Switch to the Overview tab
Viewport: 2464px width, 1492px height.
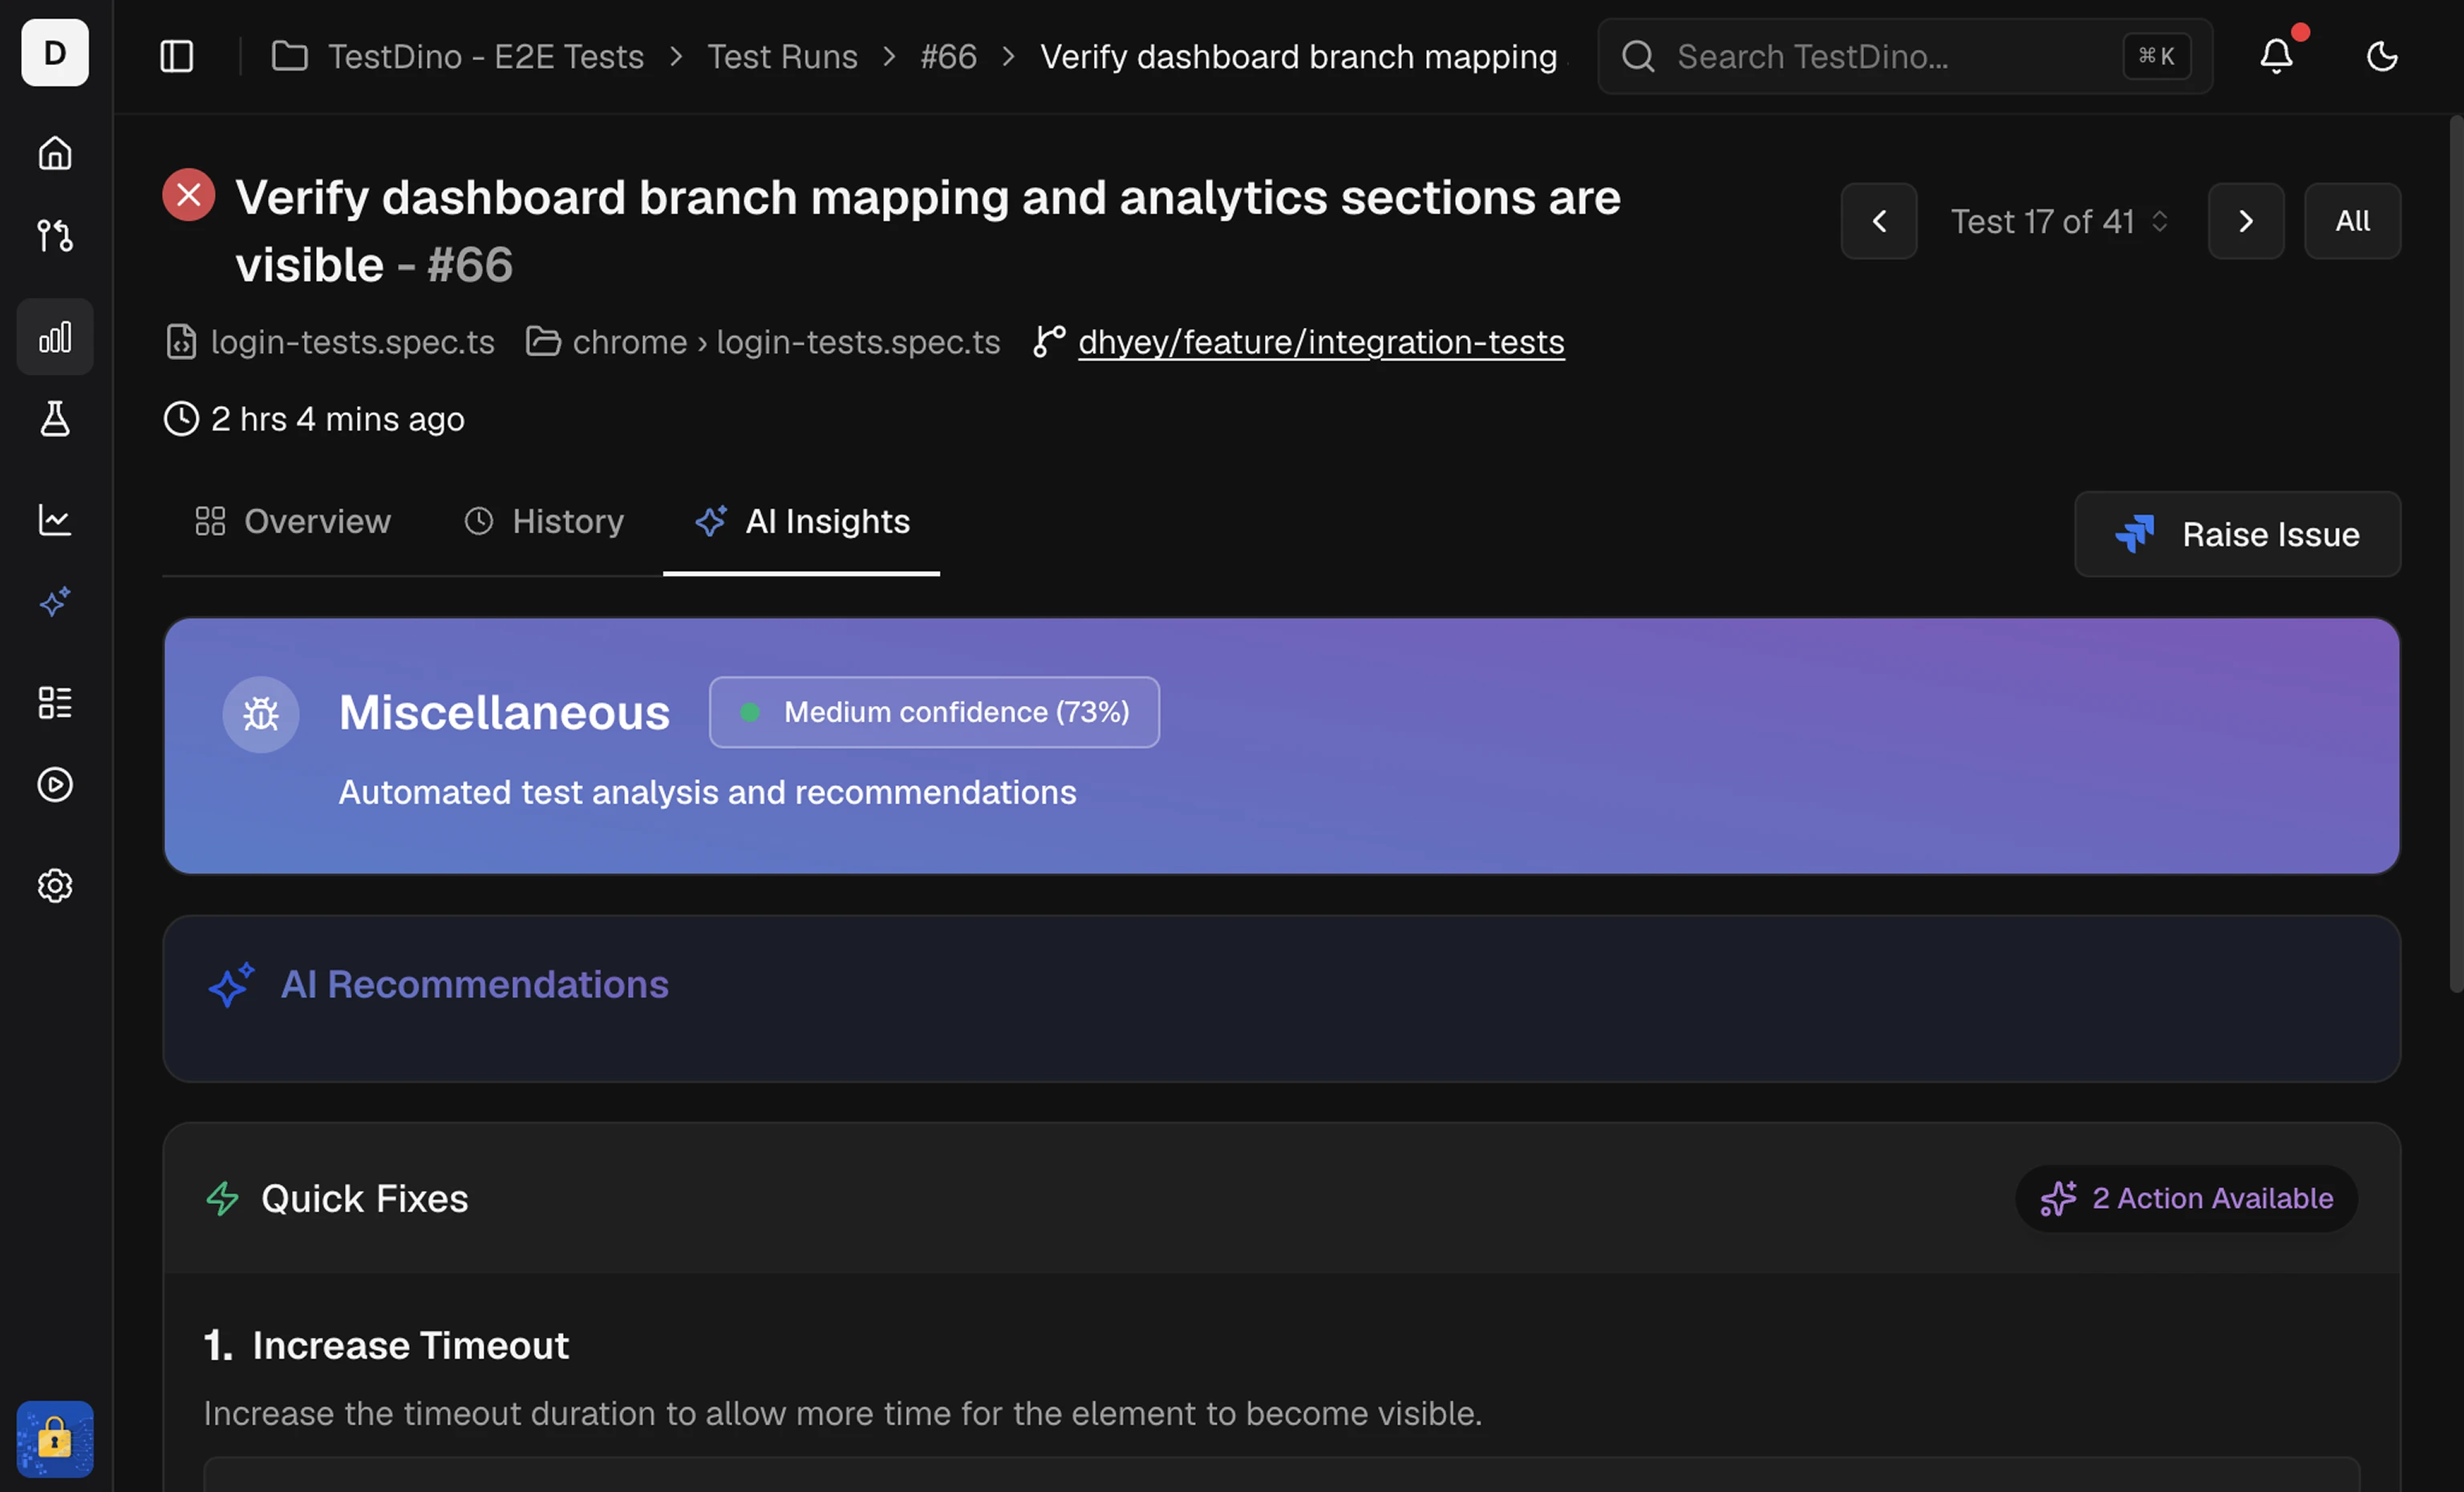tap(293, 522)
